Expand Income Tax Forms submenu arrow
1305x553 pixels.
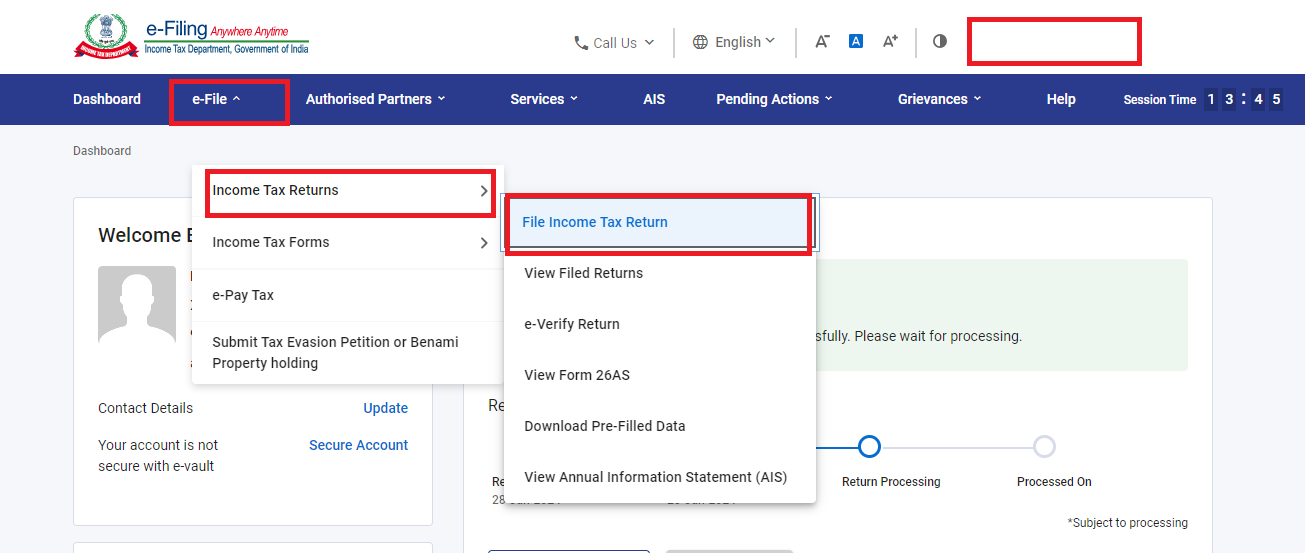[x=484, y=243]
